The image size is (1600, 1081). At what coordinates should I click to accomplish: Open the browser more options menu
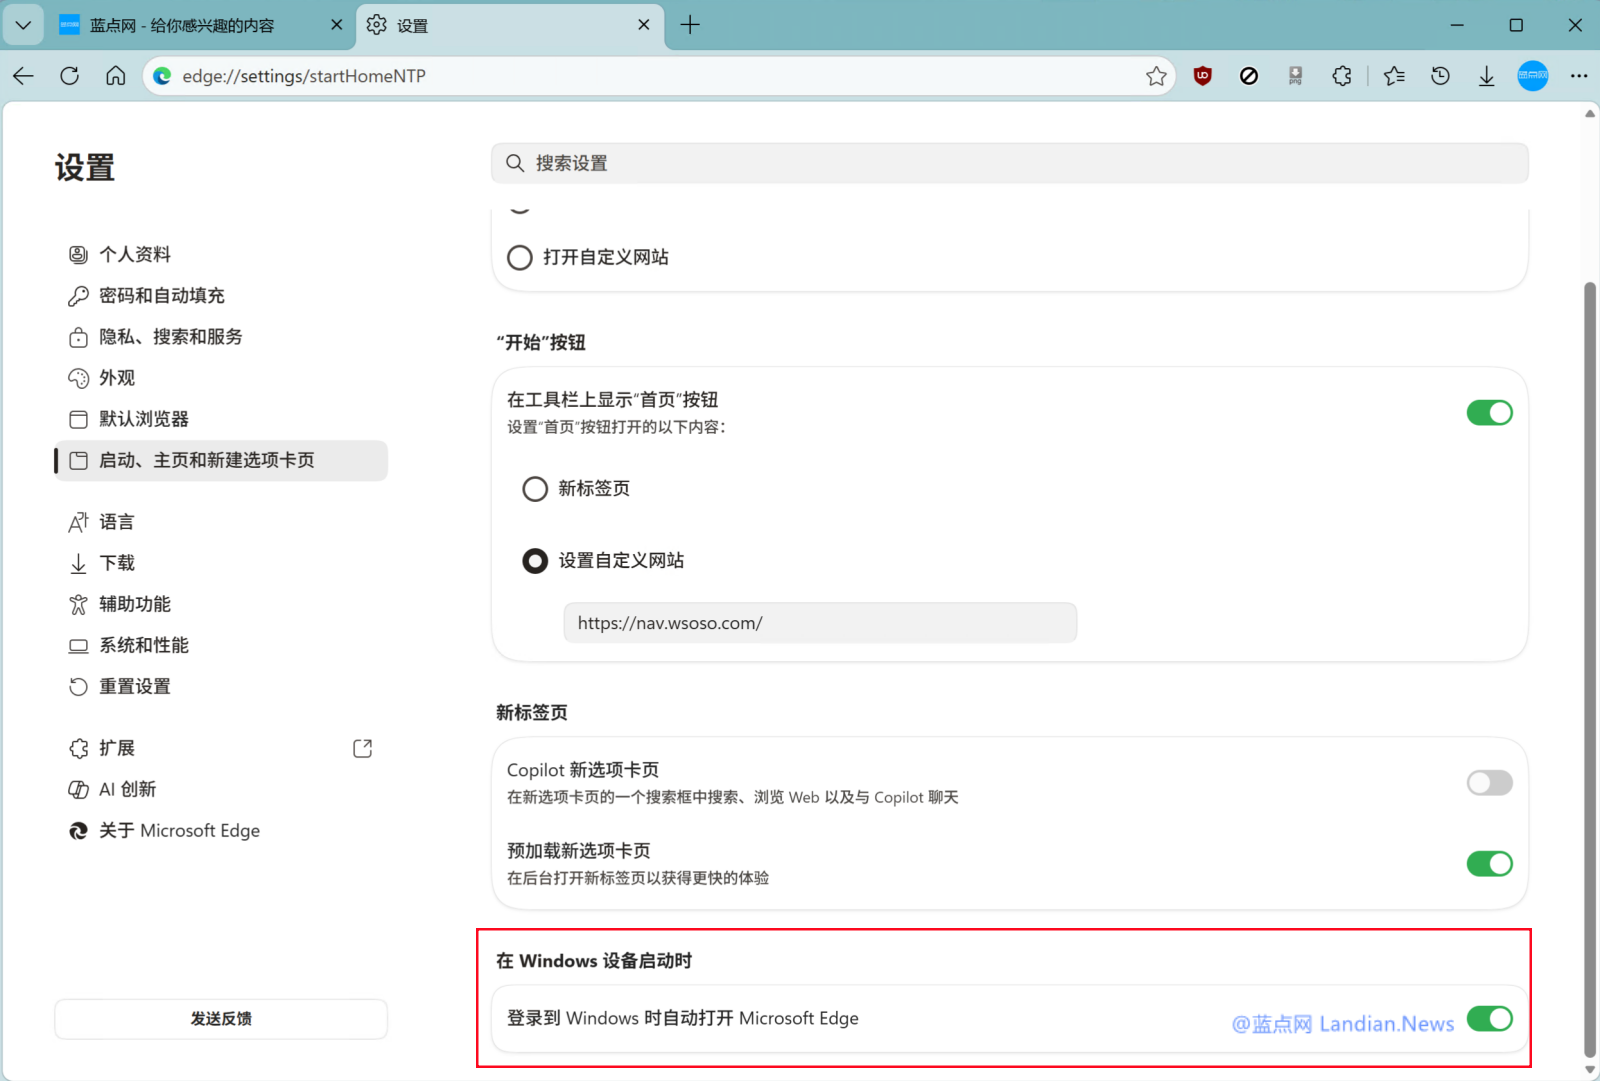[x=1580, y=75]
